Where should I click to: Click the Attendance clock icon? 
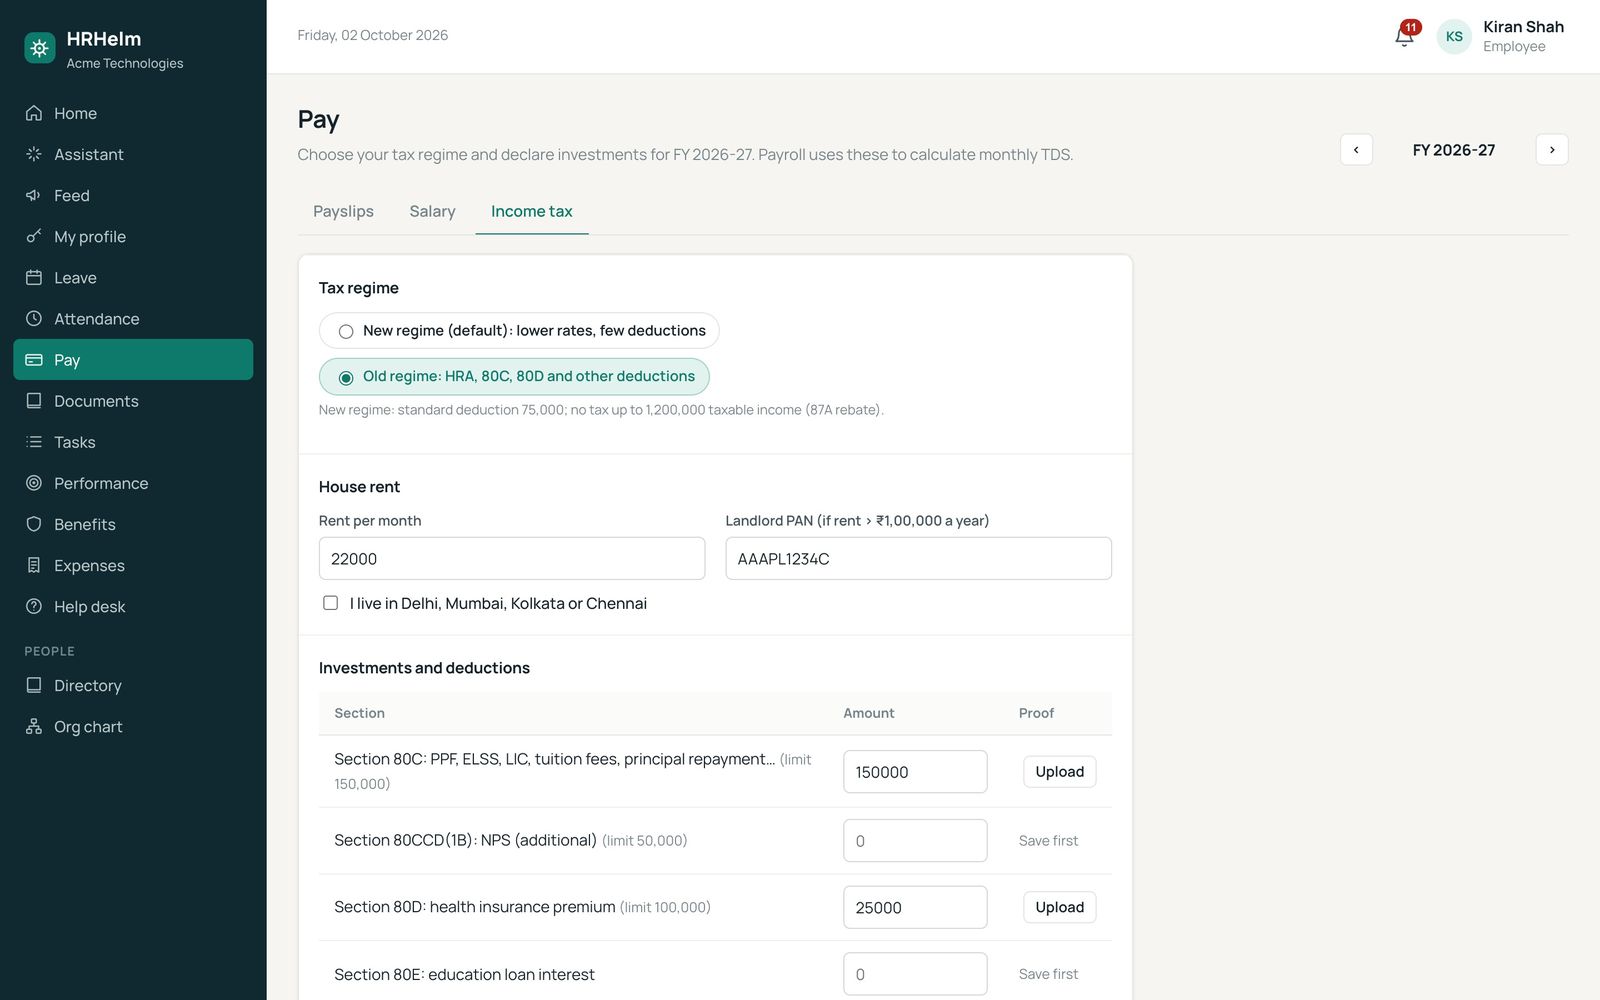(x=34, y=318)
